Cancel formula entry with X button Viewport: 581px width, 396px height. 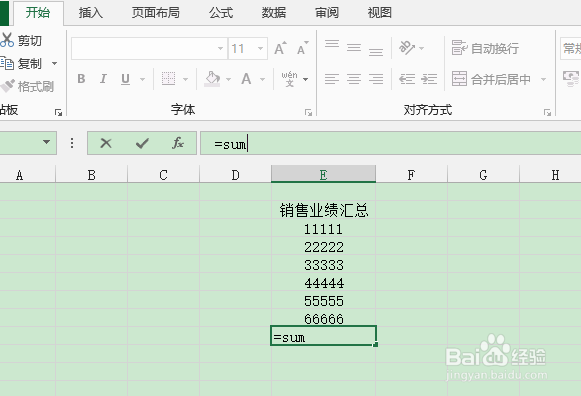click(106, 143)
